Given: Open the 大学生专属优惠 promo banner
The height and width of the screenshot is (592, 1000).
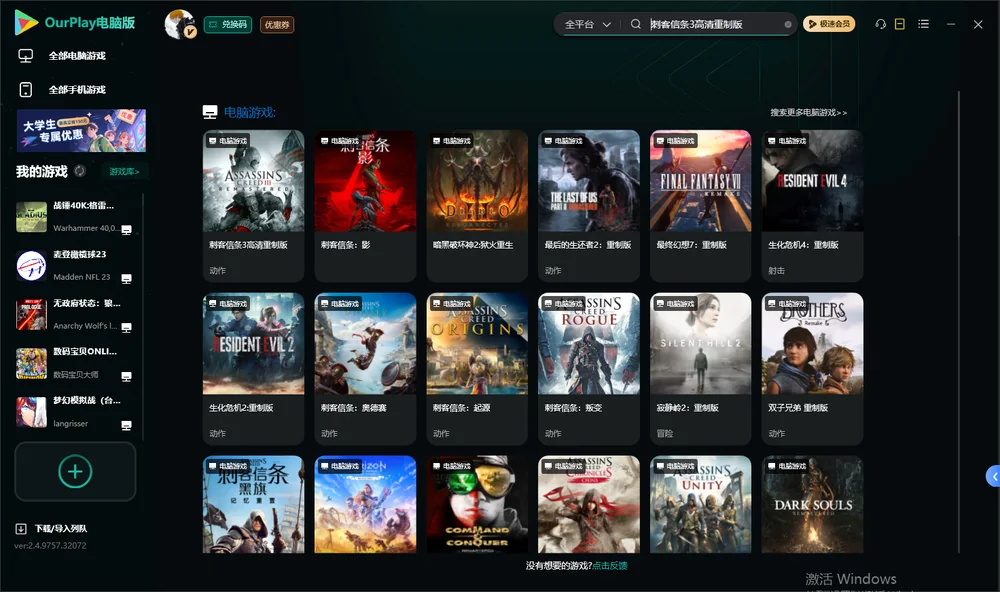Looking at the screenshot, I should click(81, 130).
